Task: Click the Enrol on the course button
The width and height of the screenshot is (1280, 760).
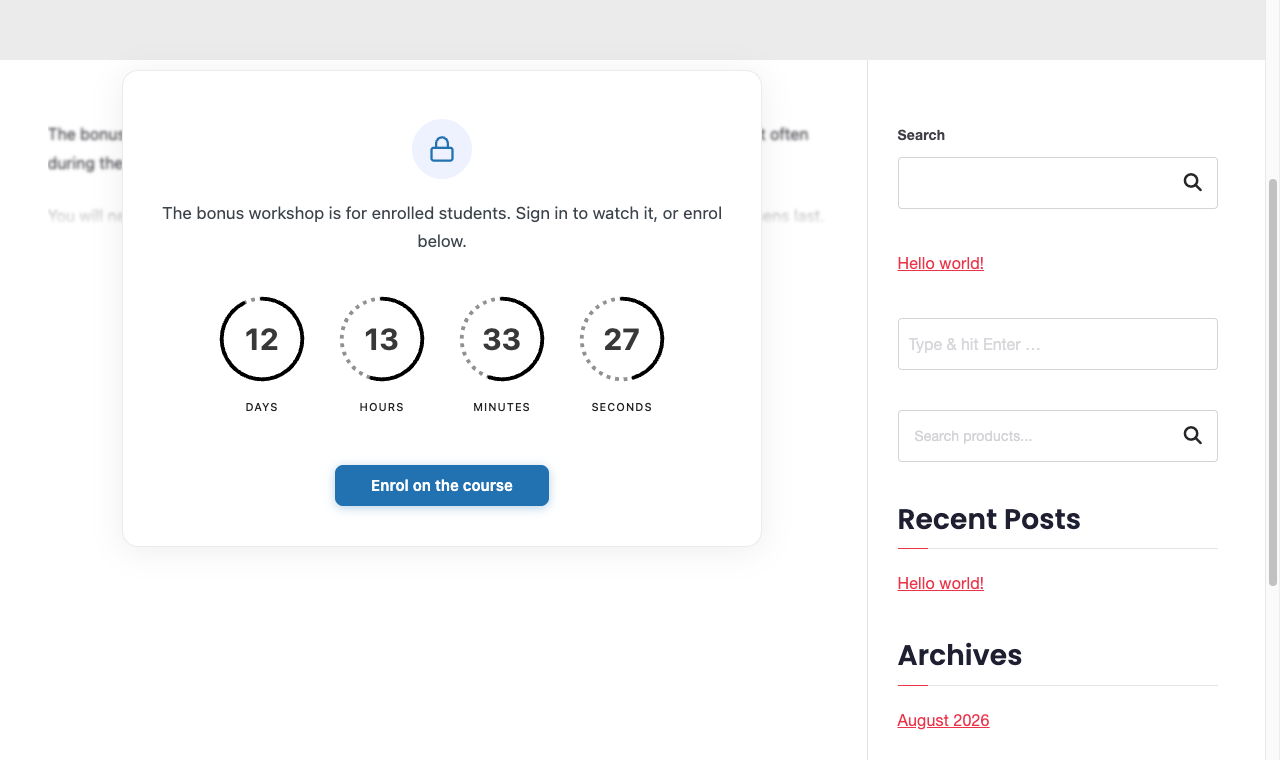Action: pos(442,485)
